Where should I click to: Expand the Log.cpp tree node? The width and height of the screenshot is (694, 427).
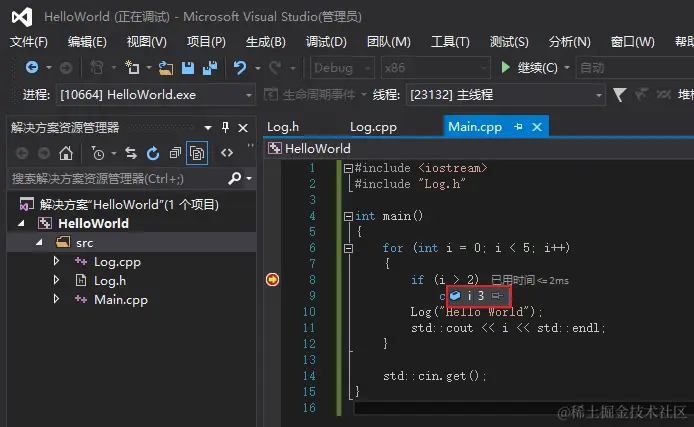pos(56,261)
